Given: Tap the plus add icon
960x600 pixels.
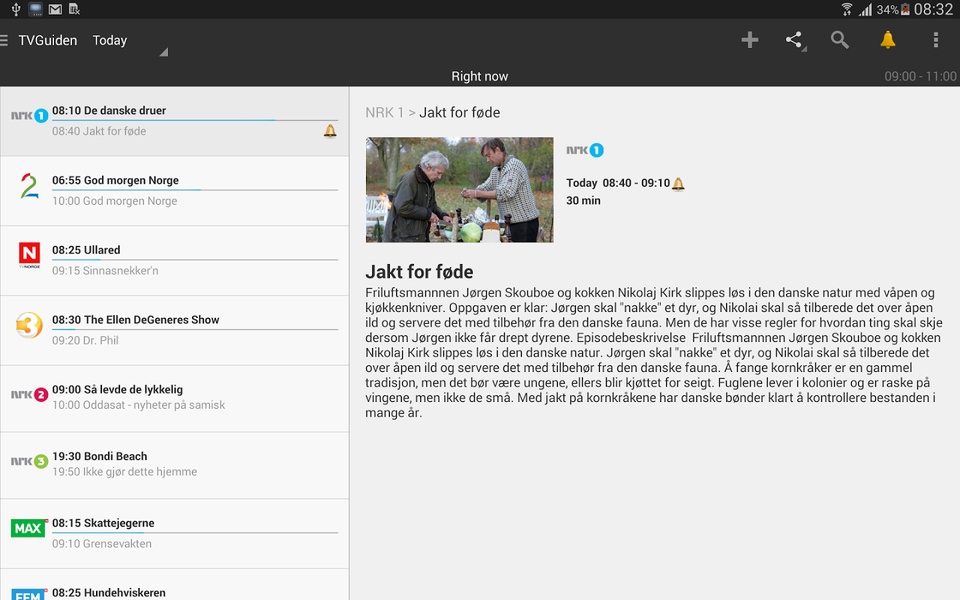Looking at the screenshot, I should 749,40.
